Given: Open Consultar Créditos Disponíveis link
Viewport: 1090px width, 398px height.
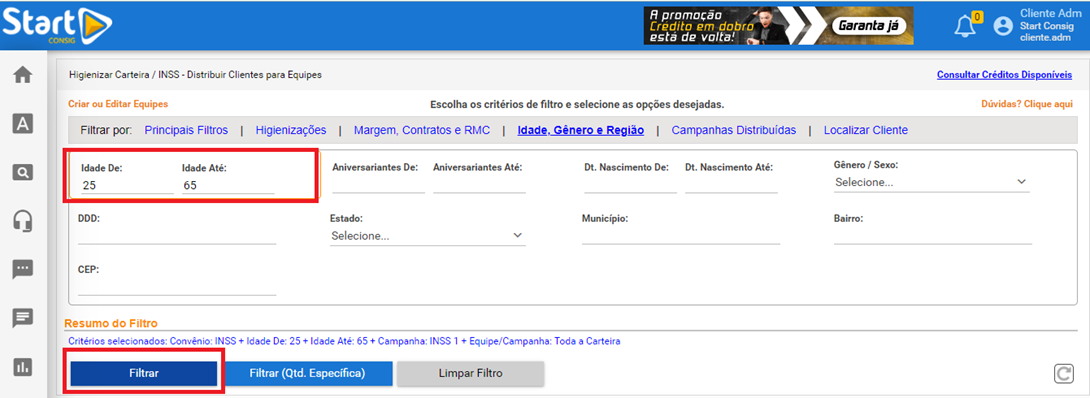Looking at the screenshot, I should pyautogui.click(x=1004, y=74).
